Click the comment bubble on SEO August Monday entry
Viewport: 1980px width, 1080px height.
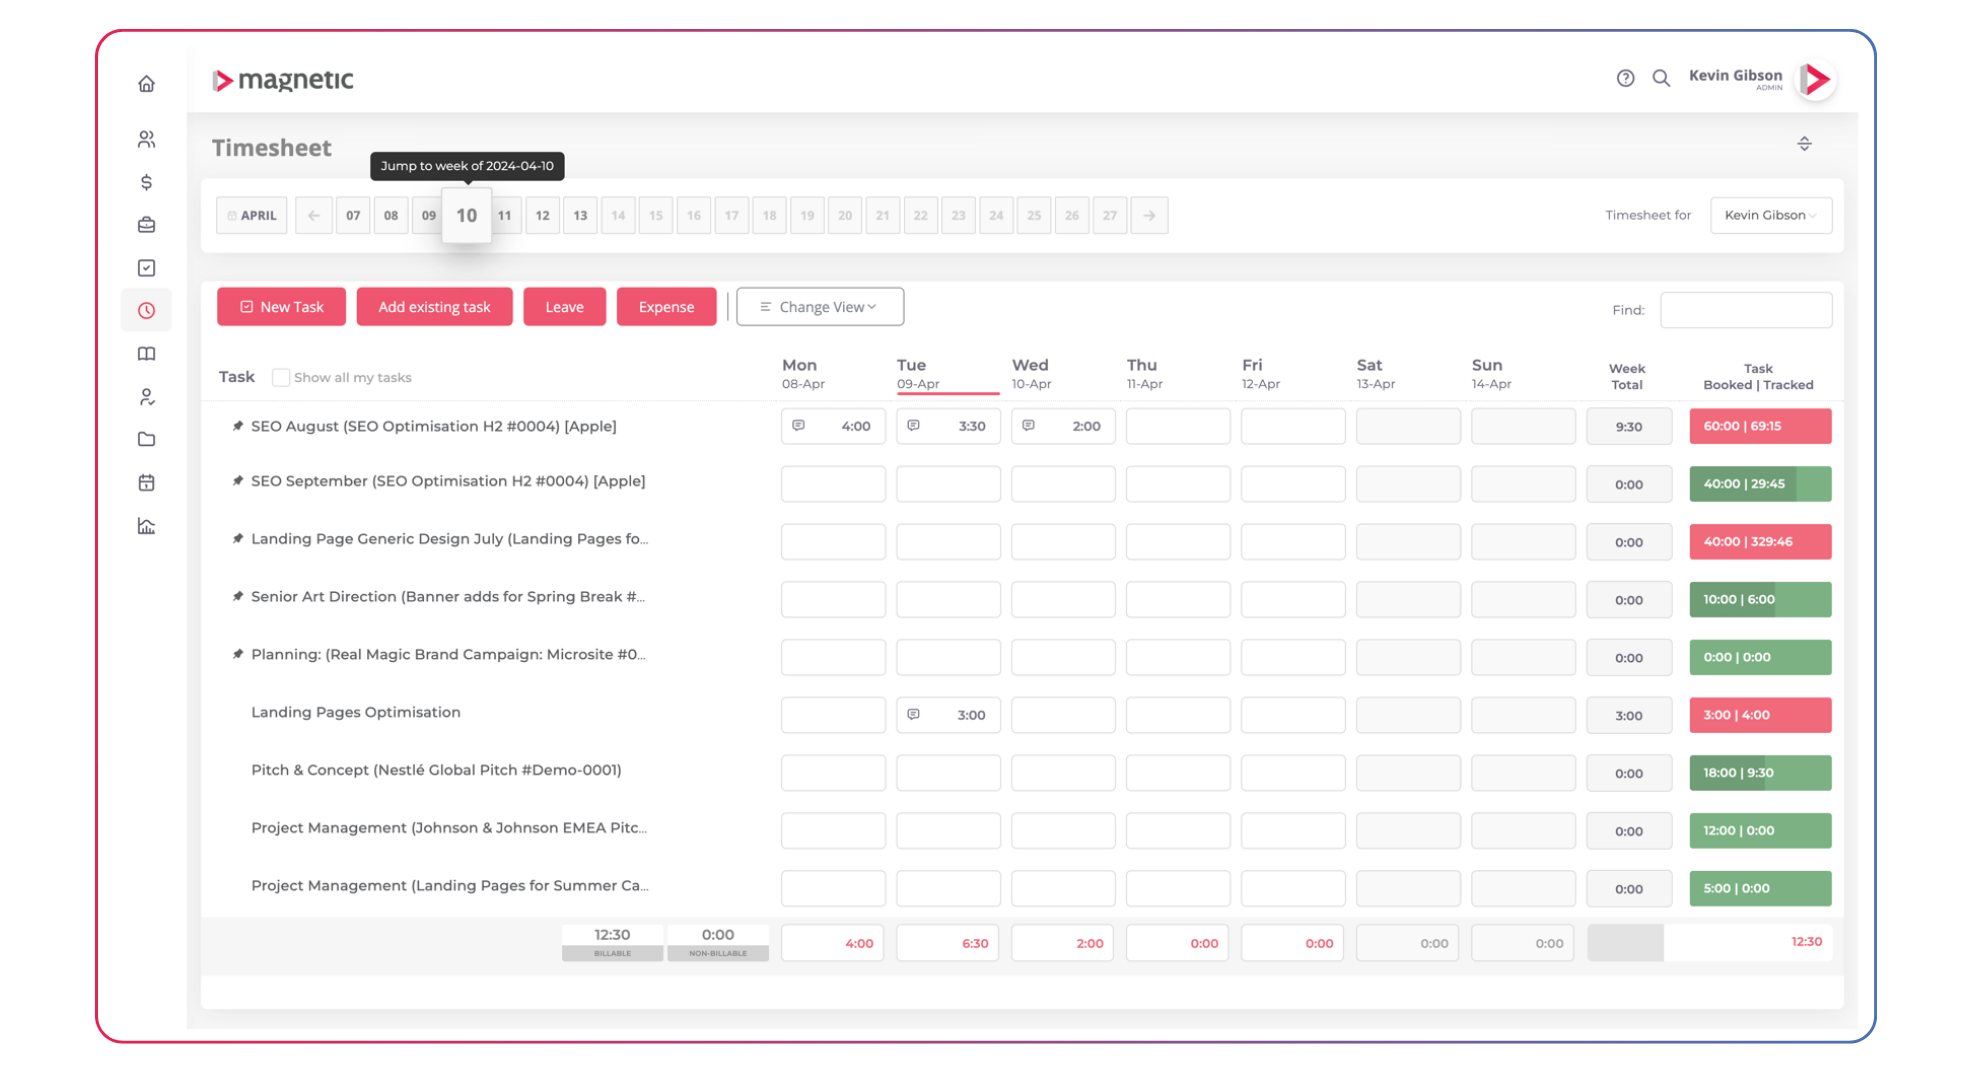point(797,425)
